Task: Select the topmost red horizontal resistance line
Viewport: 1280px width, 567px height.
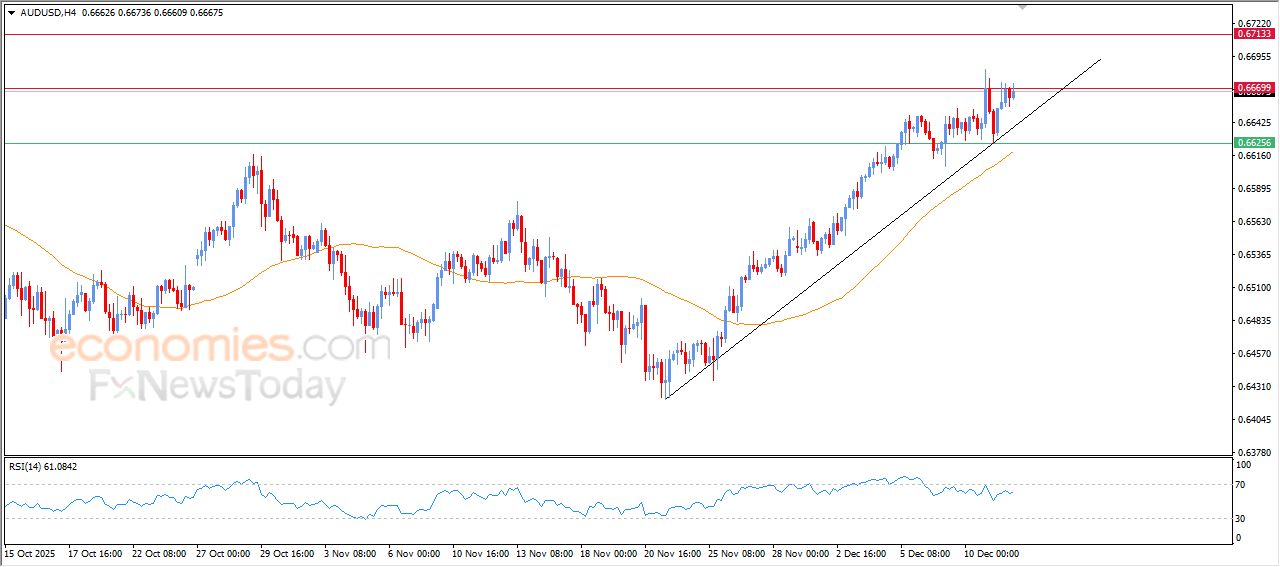Action: (x=500, y=34)
